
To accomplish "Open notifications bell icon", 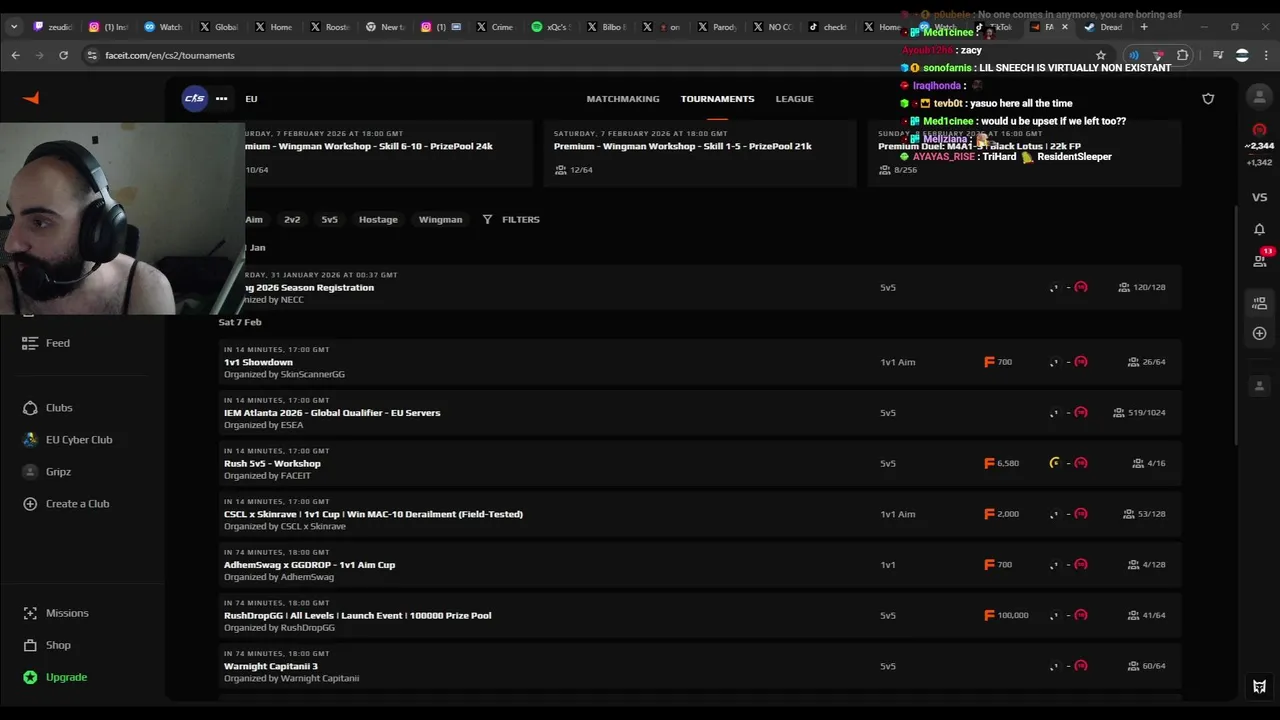I will (x=1259, y=229).
